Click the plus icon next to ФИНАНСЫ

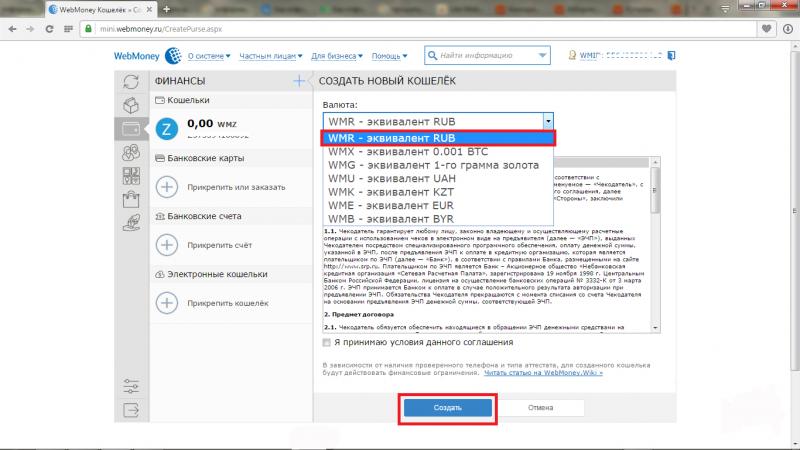click(299, 81)
